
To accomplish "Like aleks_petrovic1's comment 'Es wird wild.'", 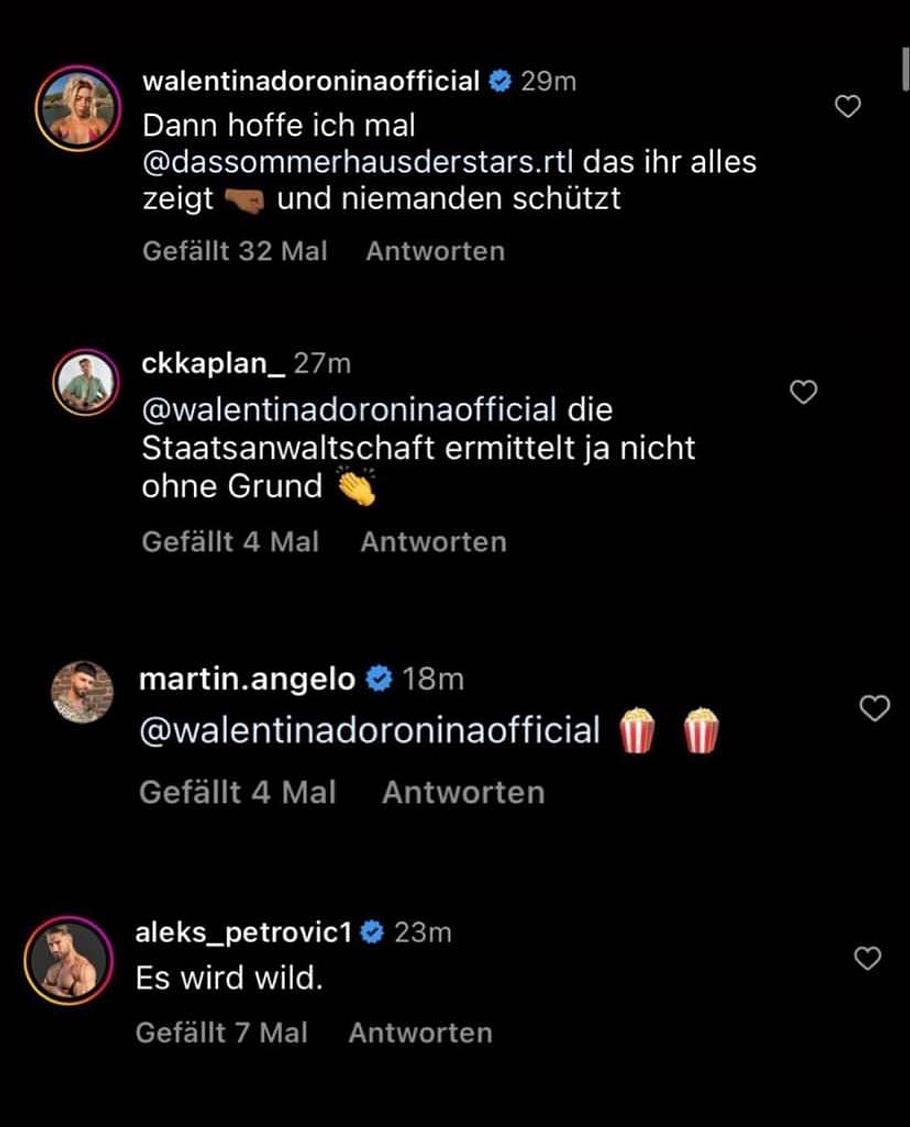I will click(x=869, y=958).
